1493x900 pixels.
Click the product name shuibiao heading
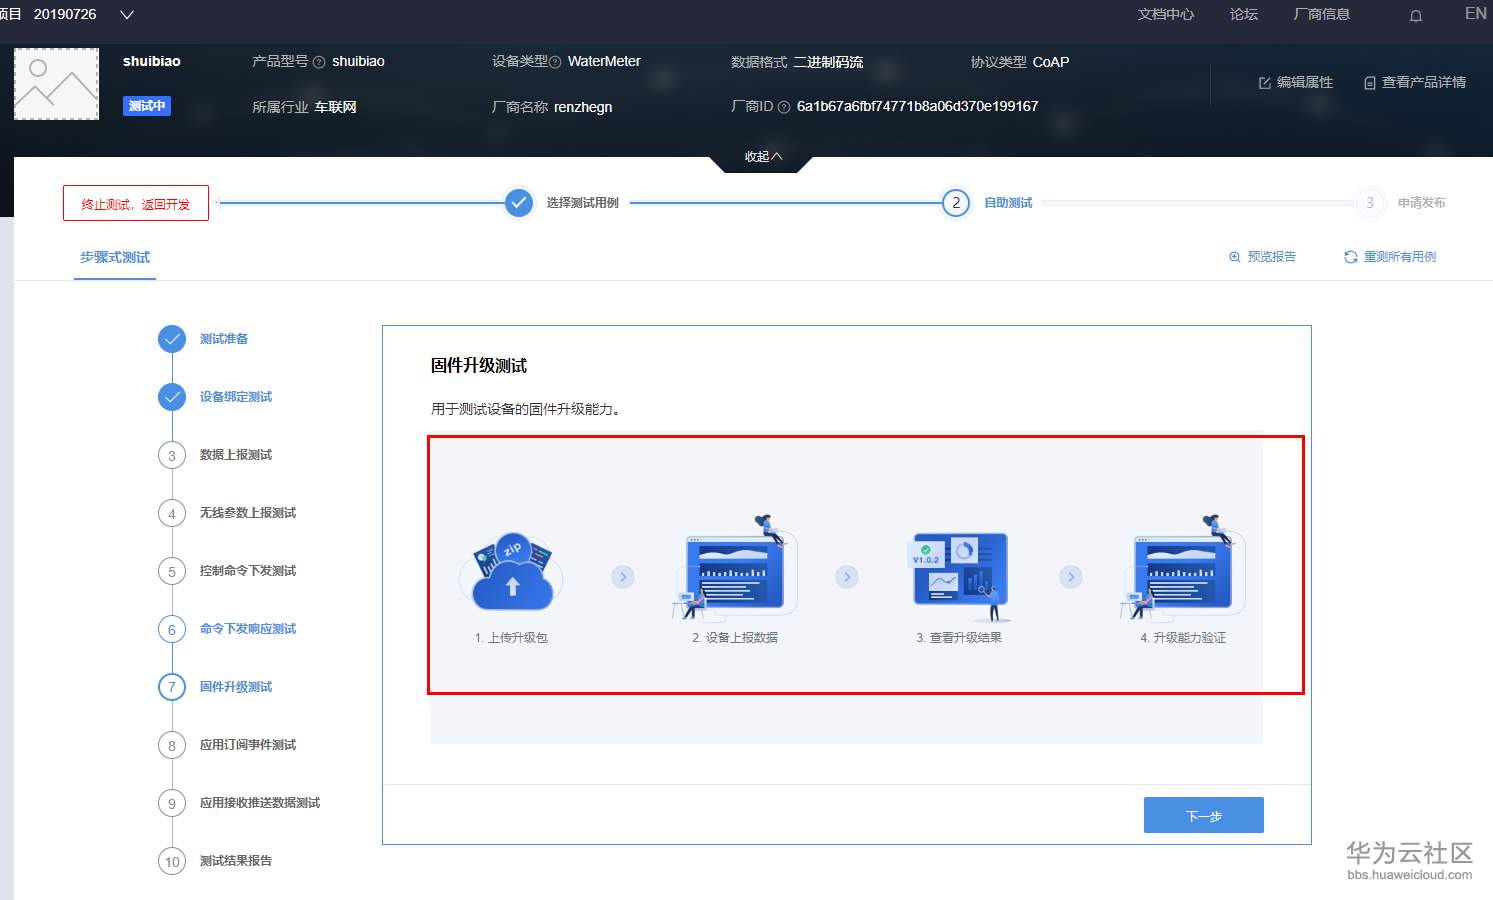pyautogui.click(x=152, y=61)
